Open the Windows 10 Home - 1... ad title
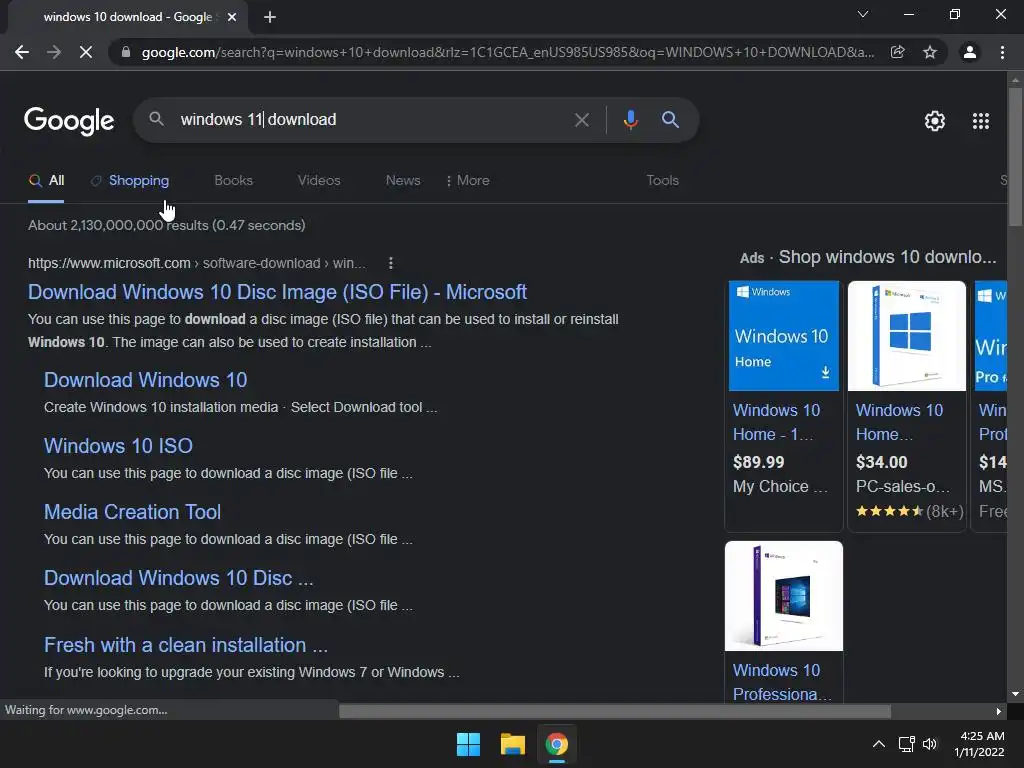The height and width of the screenshot is (768, 1024). point(776,423)
